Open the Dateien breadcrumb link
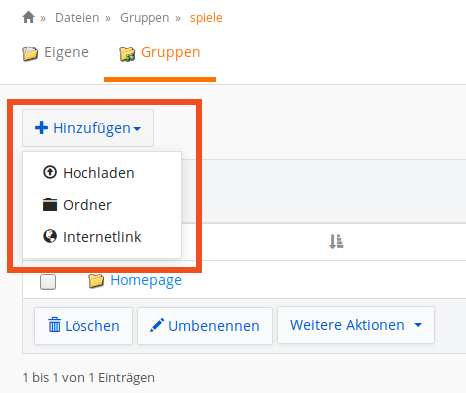The height and width of the screenshot is (393, 466). [77, 18]
